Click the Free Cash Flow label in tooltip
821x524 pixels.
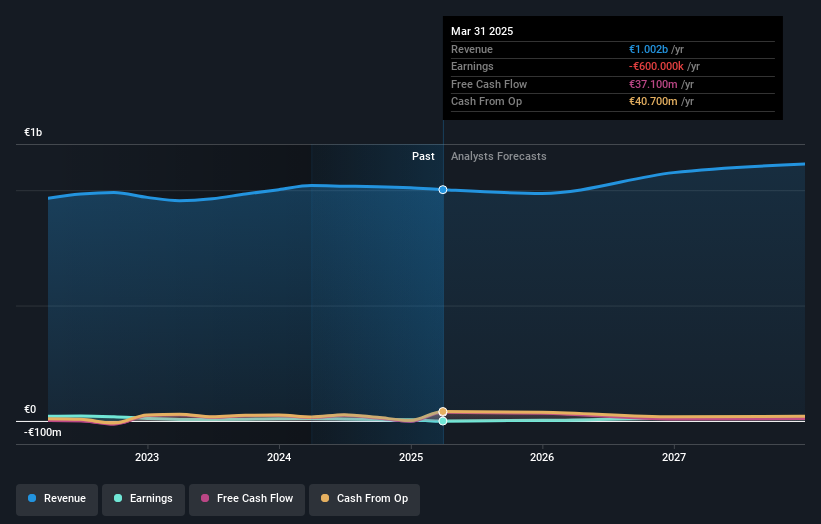[x=489, y=84]
